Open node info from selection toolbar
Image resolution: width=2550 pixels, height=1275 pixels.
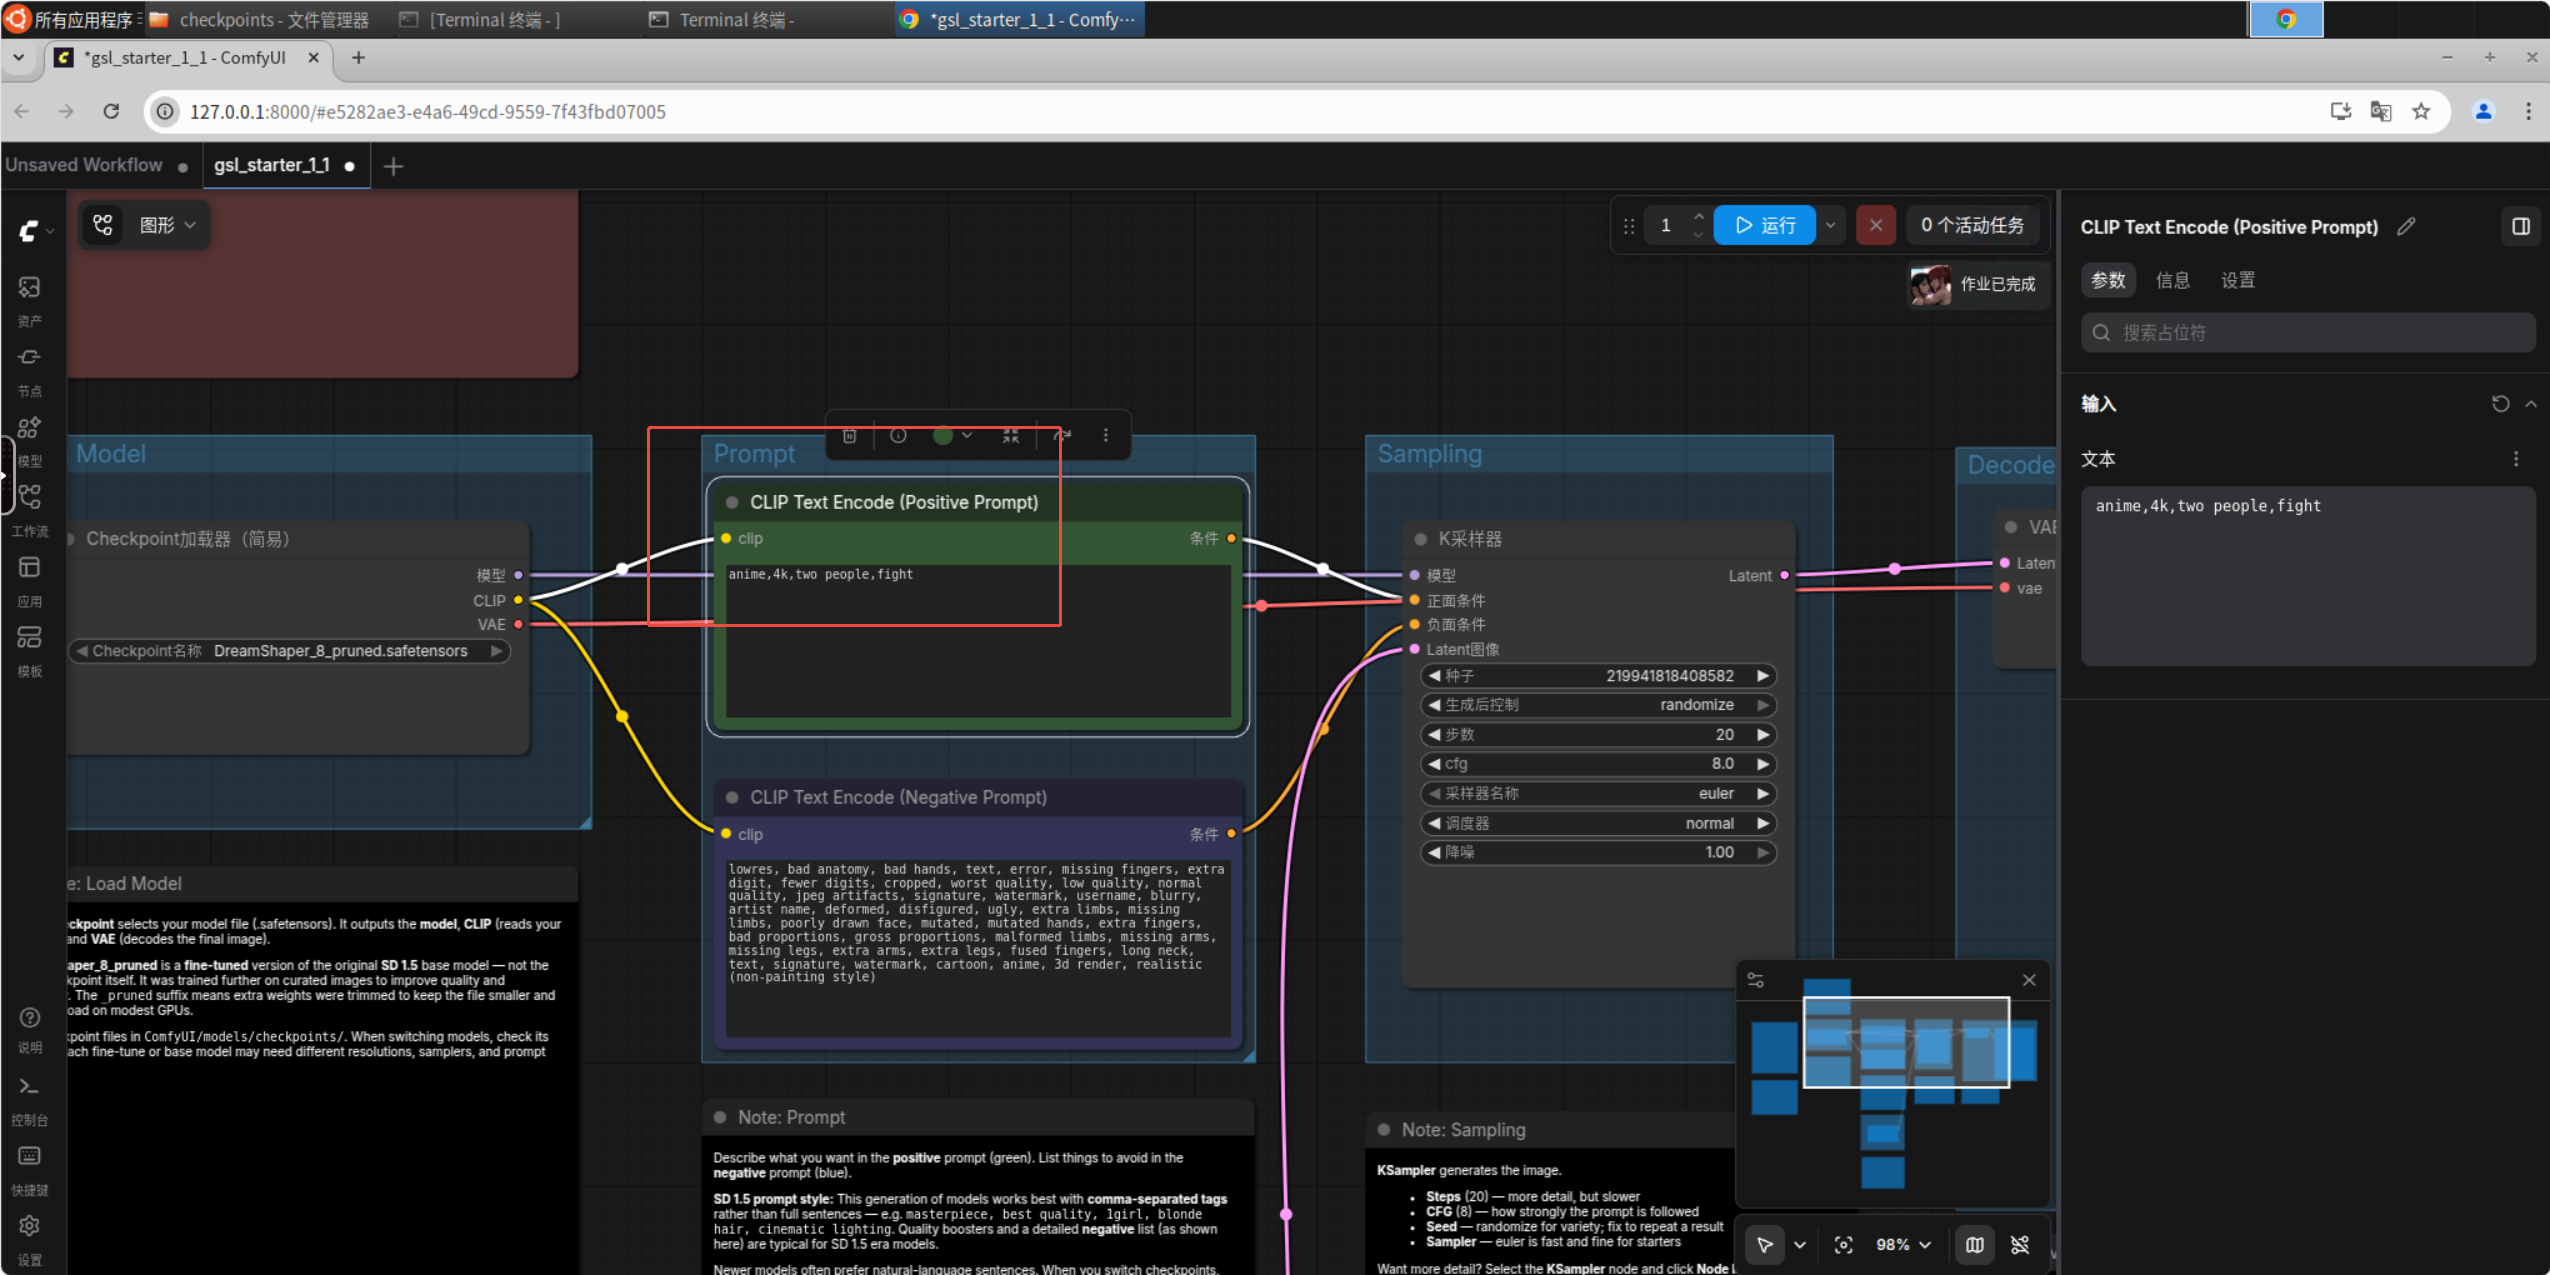[898, 436]
